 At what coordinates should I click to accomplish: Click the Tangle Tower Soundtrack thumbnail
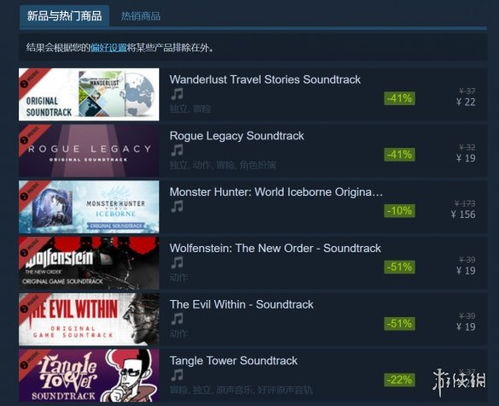[x=89, y=375]
